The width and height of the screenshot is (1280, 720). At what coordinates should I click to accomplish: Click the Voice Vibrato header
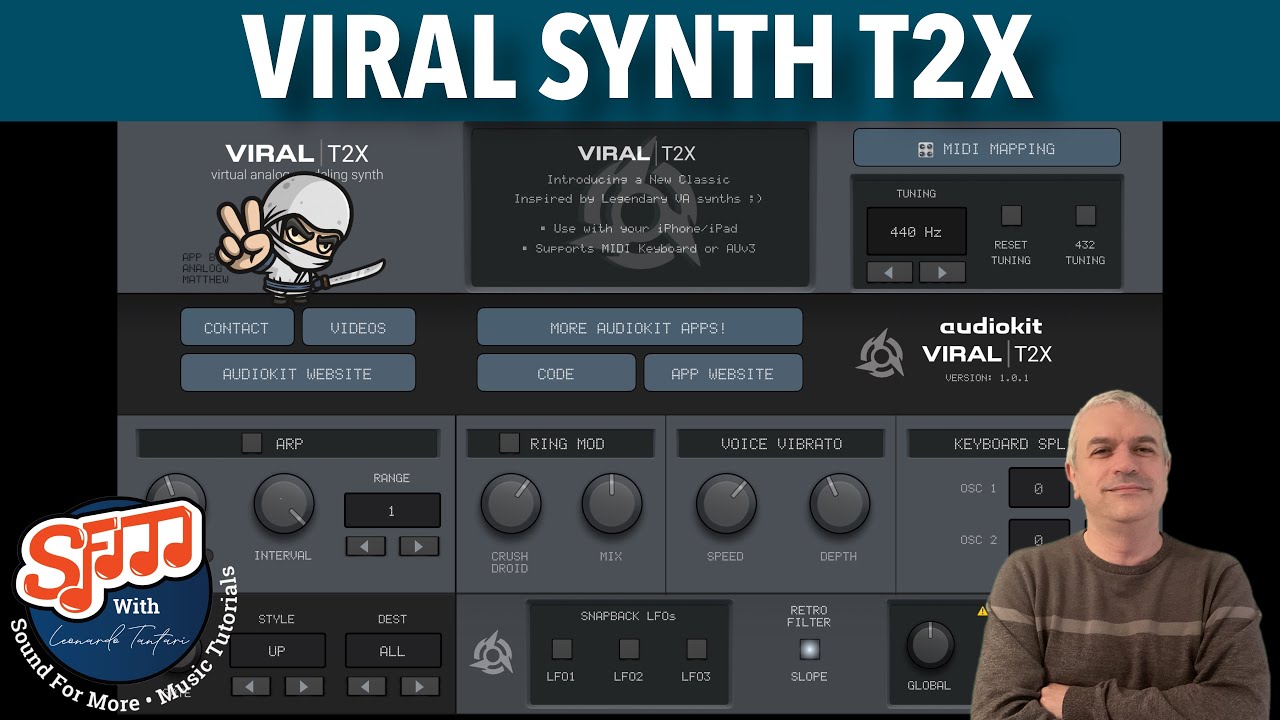point(781,443)
